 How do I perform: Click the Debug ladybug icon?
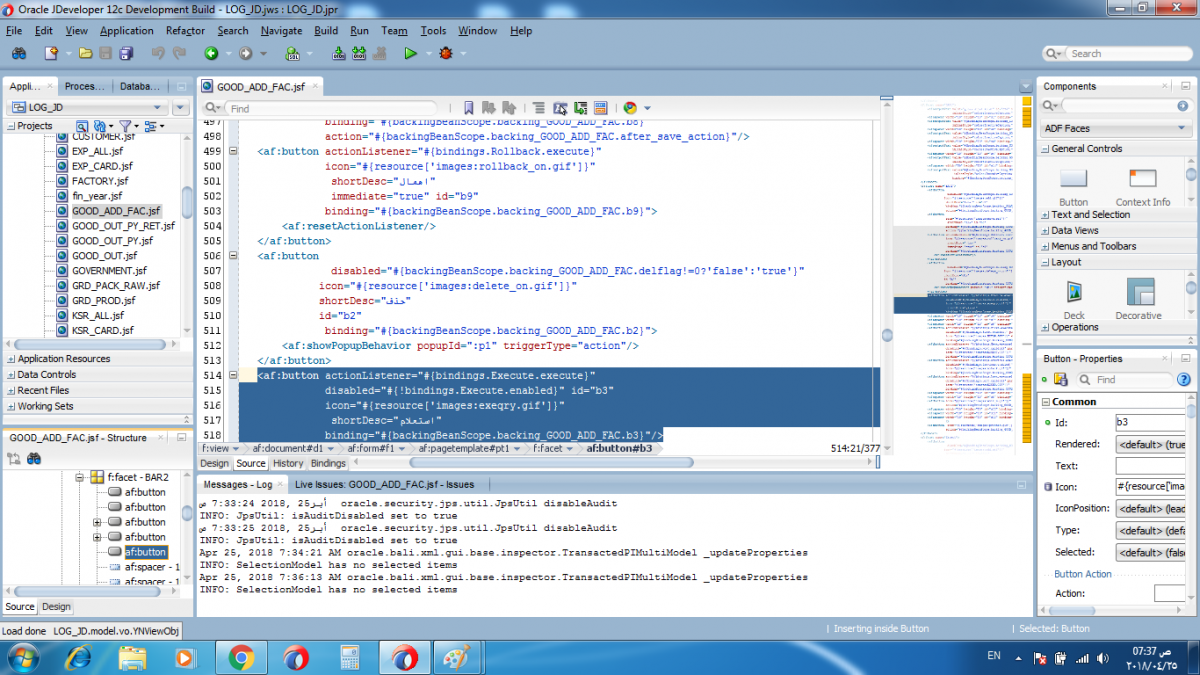tap(445, 53)
